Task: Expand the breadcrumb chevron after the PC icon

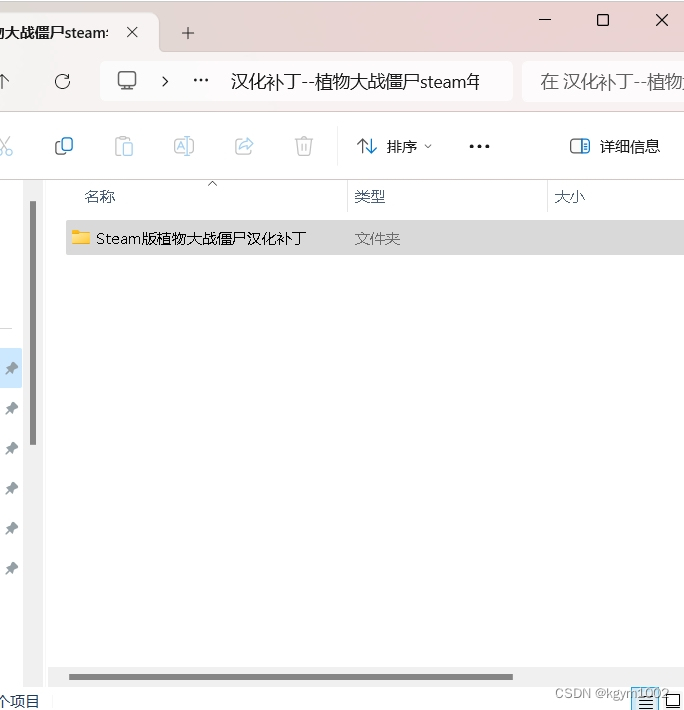Action: coord(165,82)
